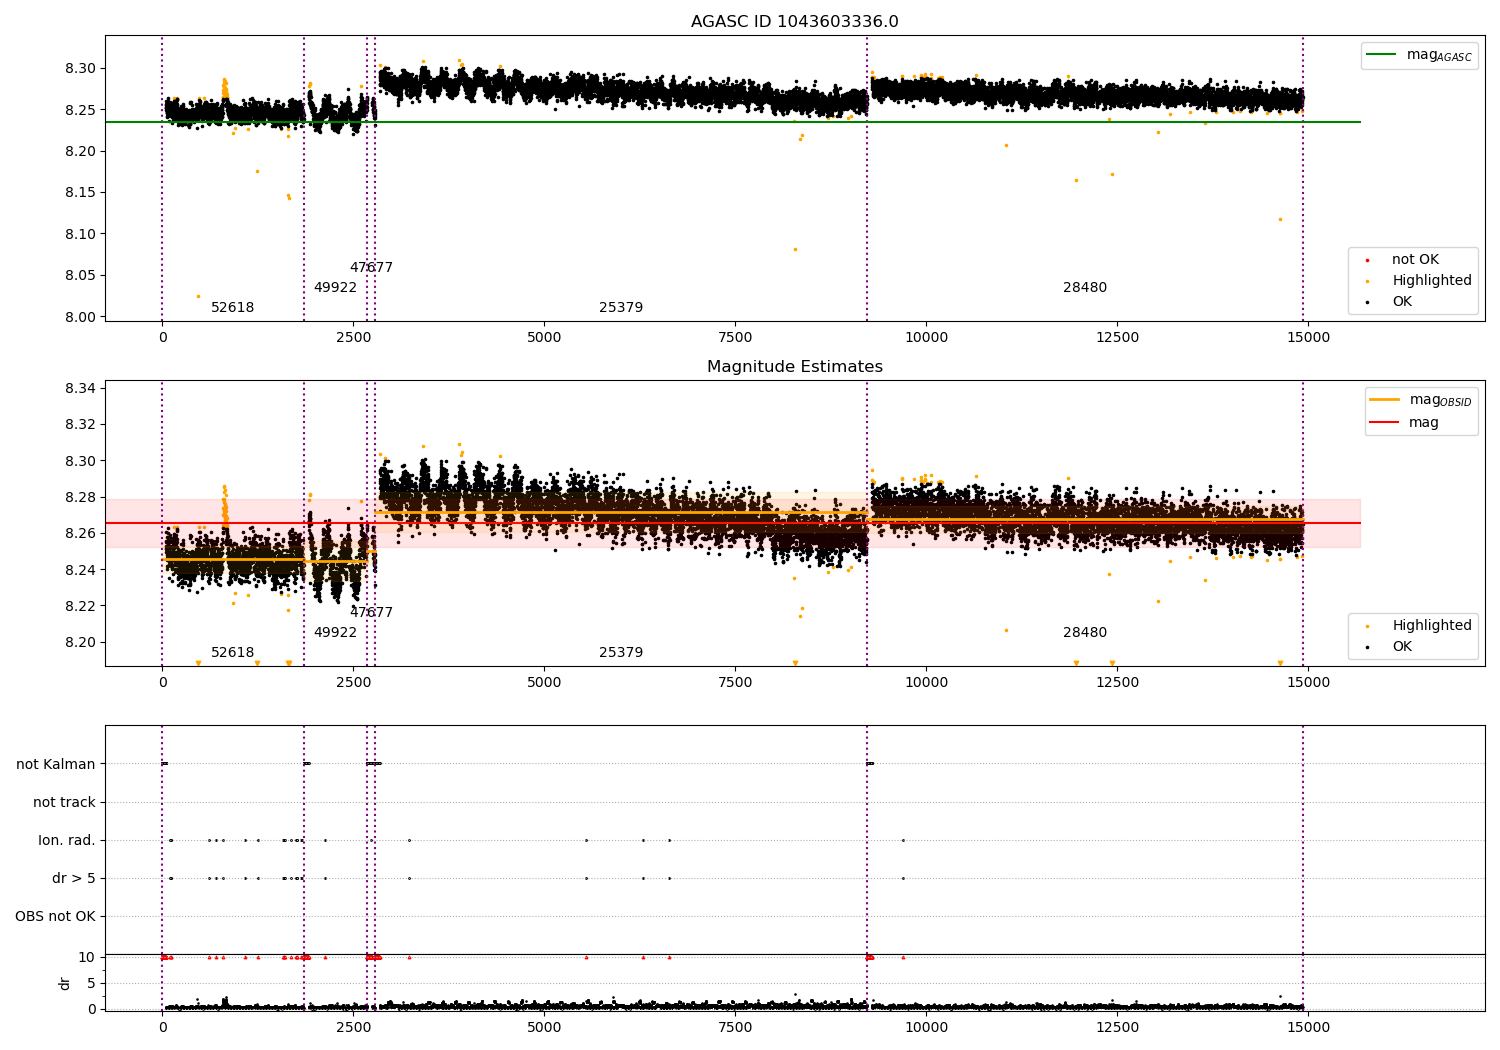Image resolution: width=1500 pixels, height=1050 pixels.
Task: Click the 8.15 tick on the top plot
Action: coord(81,193)
